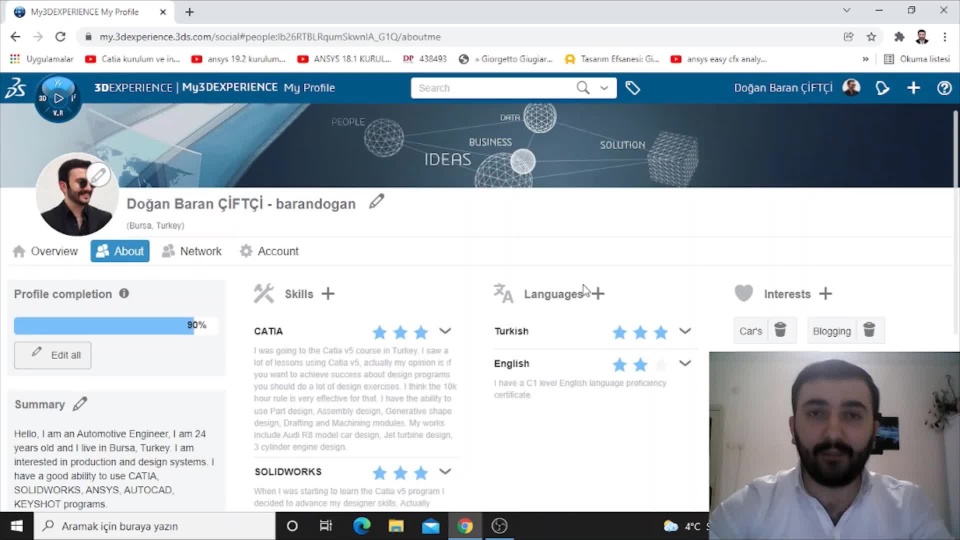Screen dimensions: 960x540
Task: Delete the Car's interest trash icon
Action: 780,330
